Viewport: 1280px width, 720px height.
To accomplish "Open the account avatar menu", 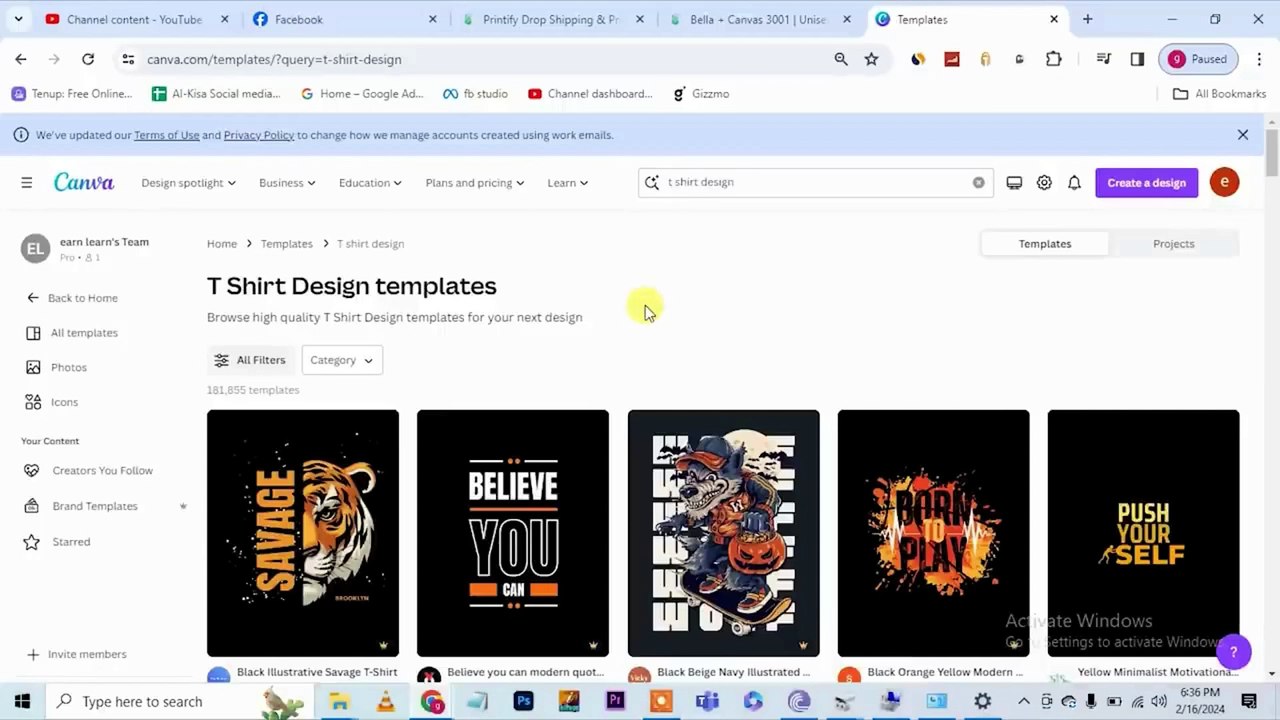I will [1224, 182].
